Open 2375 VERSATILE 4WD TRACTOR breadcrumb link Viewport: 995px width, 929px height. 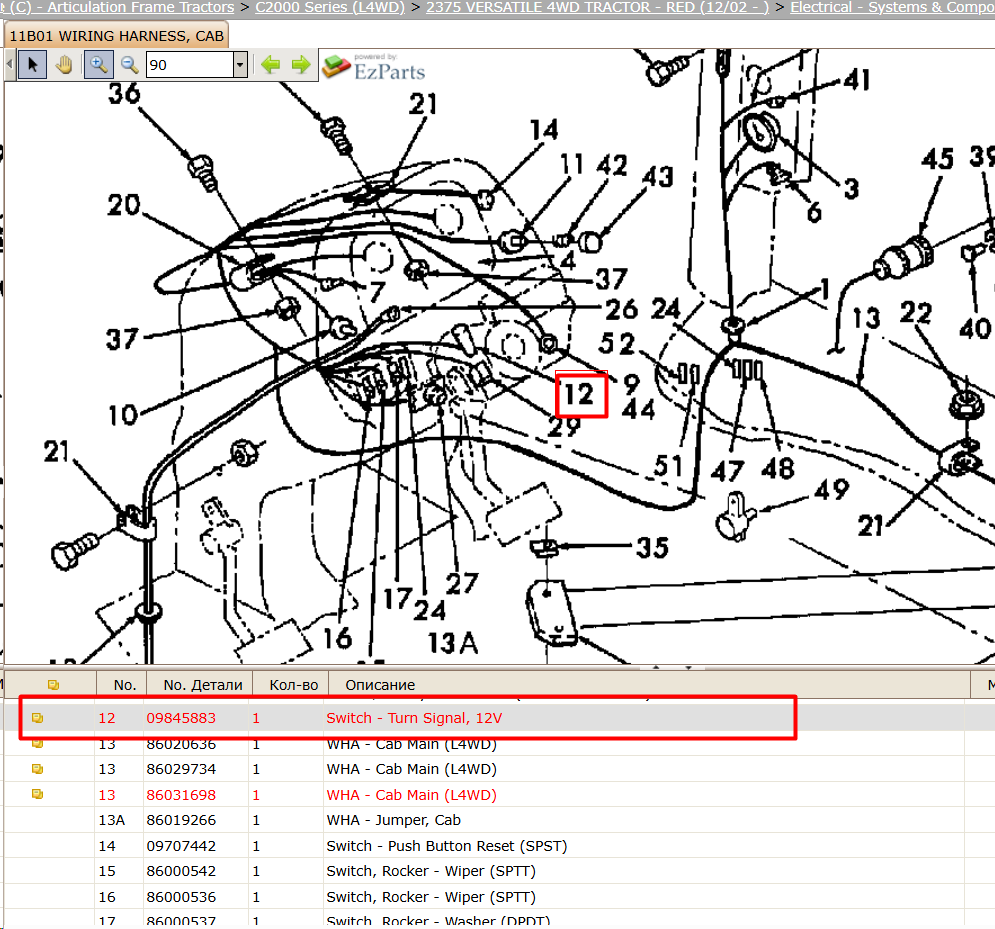[597, 7]
